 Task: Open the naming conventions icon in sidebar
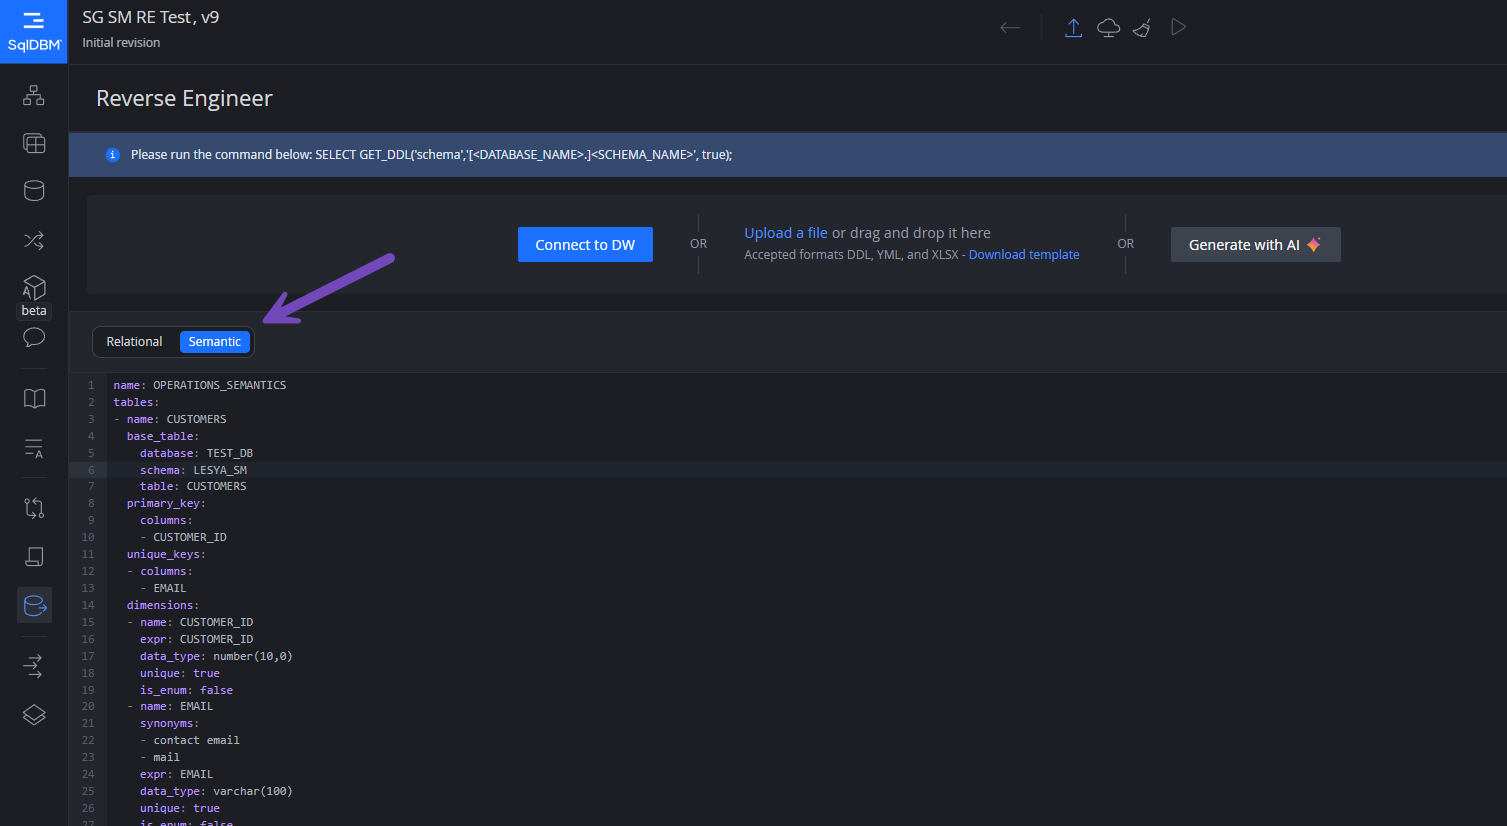[34, 448]
